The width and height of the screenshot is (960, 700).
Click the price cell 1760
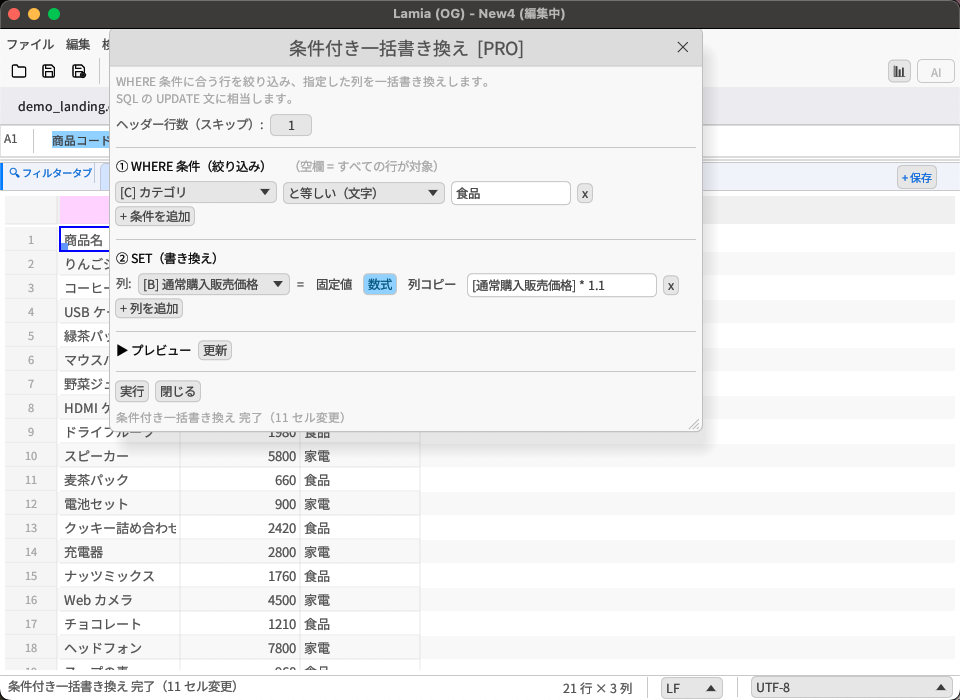coord(240,576)
